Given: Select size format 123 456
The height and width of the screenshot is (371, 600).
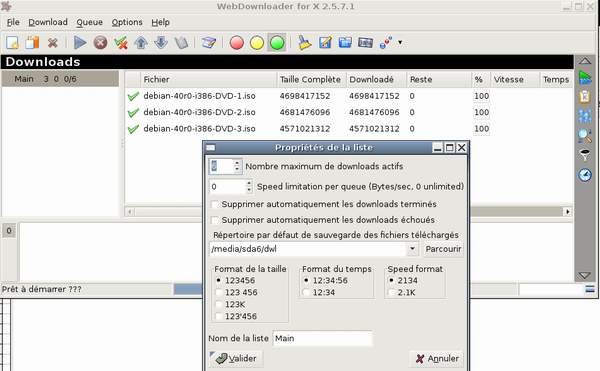Looking at the screenshot, I should pyautogui.click(x=218, y=293).
